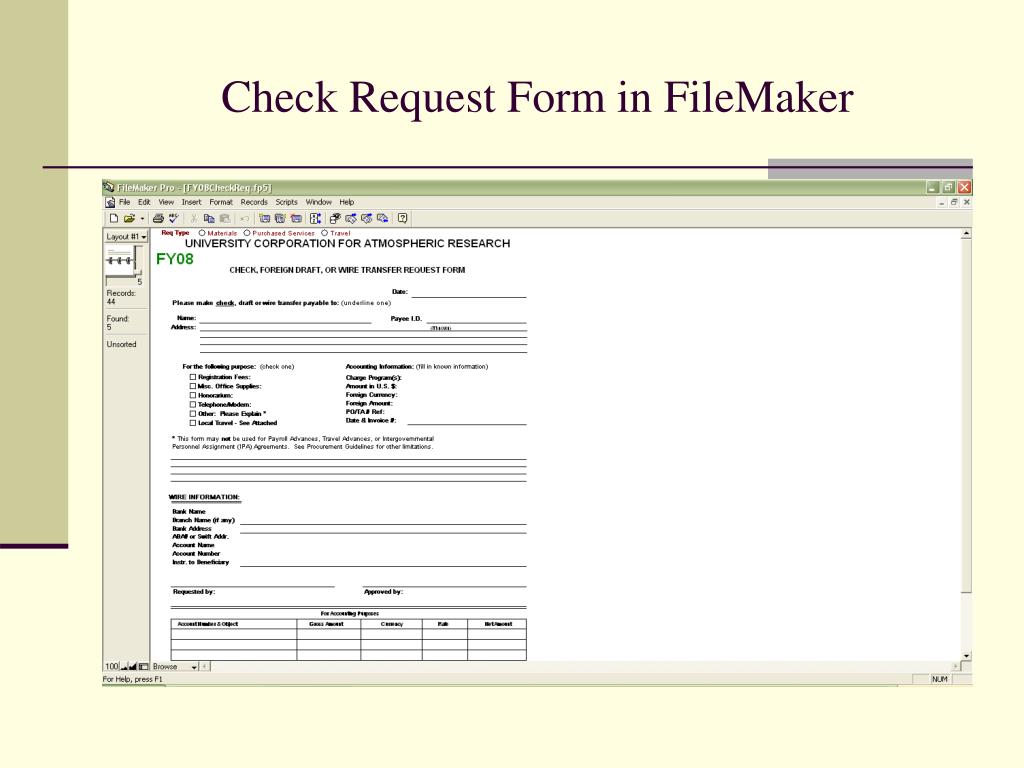The image size is (1024, 768).
Task: Click the zoom percentage 100 box
Action: click(x=112, y=667)
